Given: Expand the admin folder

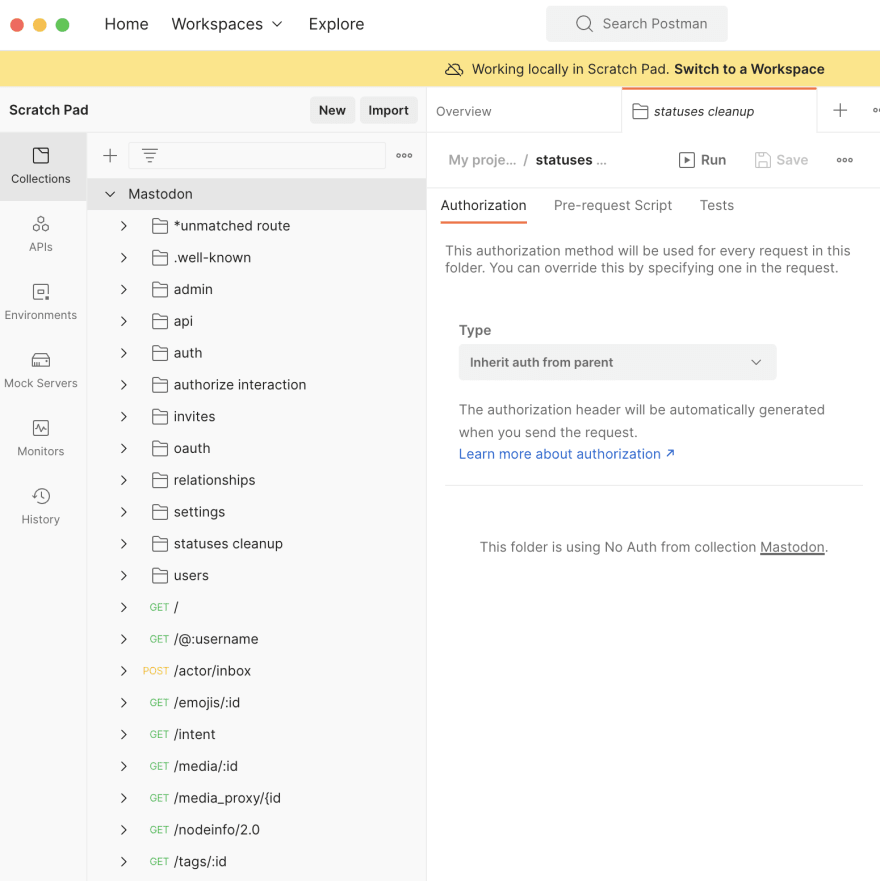Looking at the screenshot, I should 124,289.
